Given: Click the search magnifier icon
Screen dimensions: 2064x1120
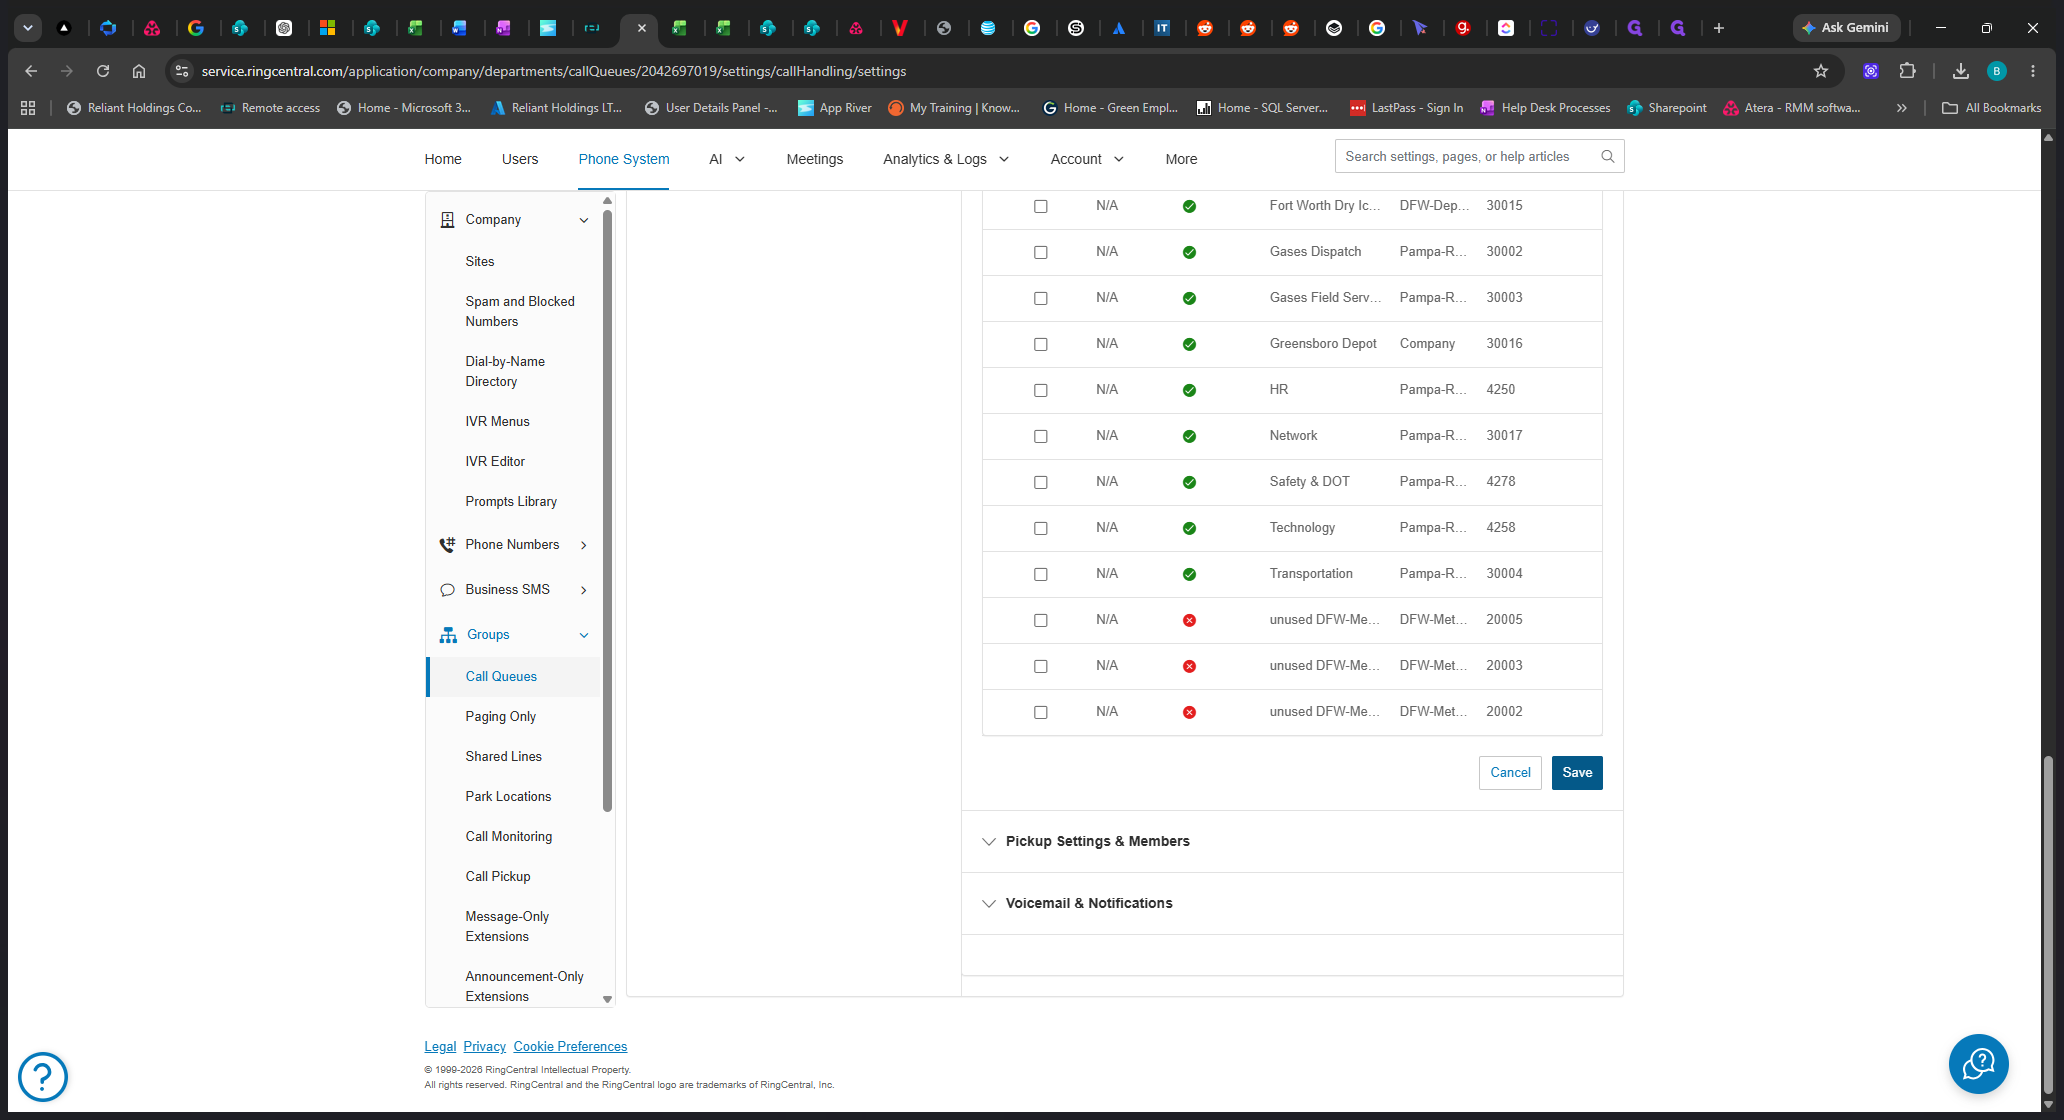Looking at the screenshot, I should 1608,156.
